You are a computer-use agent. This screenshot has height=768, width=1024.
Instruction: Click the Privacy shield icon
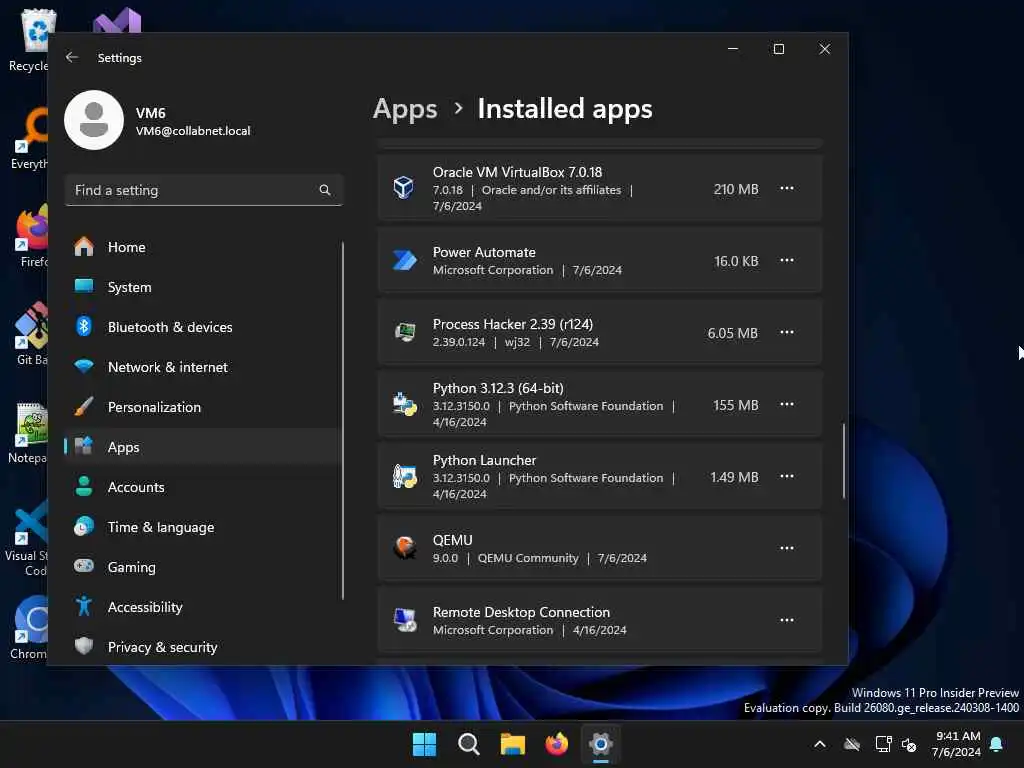click(84, 646)
